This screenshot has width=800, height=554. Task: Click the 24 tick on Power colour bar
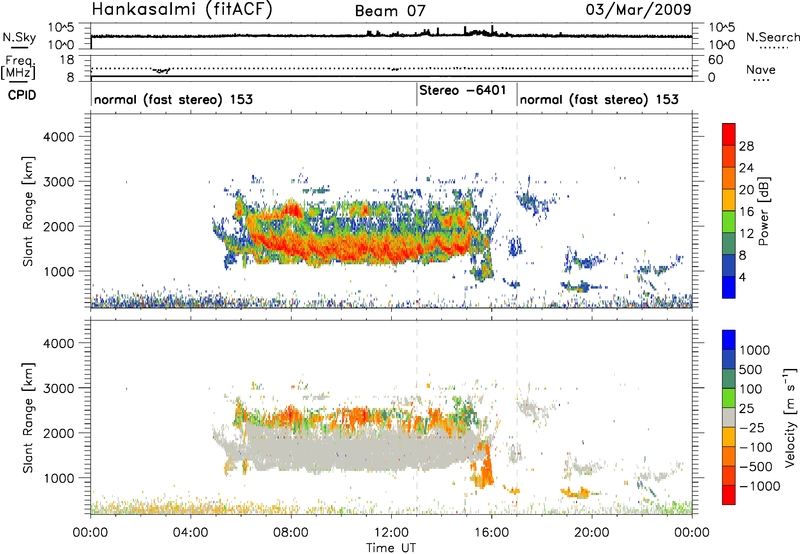[746, 168]
